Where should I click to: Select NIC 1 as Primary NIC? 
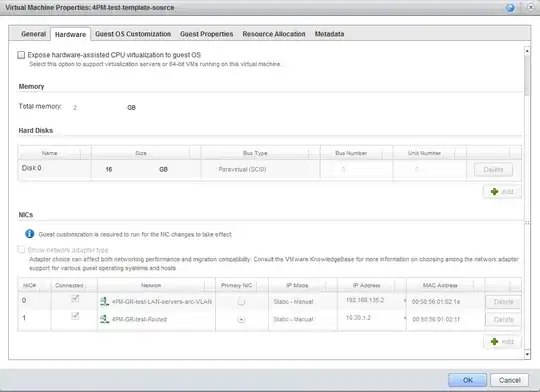(241, 319)
